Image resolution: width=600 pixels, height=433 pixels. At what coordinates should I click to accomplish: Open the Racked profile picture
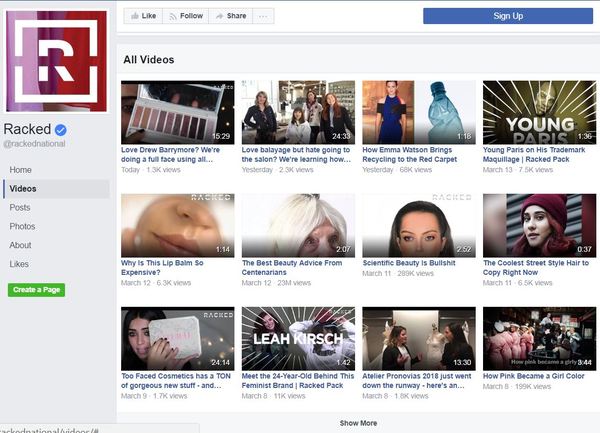coord(57,61)
